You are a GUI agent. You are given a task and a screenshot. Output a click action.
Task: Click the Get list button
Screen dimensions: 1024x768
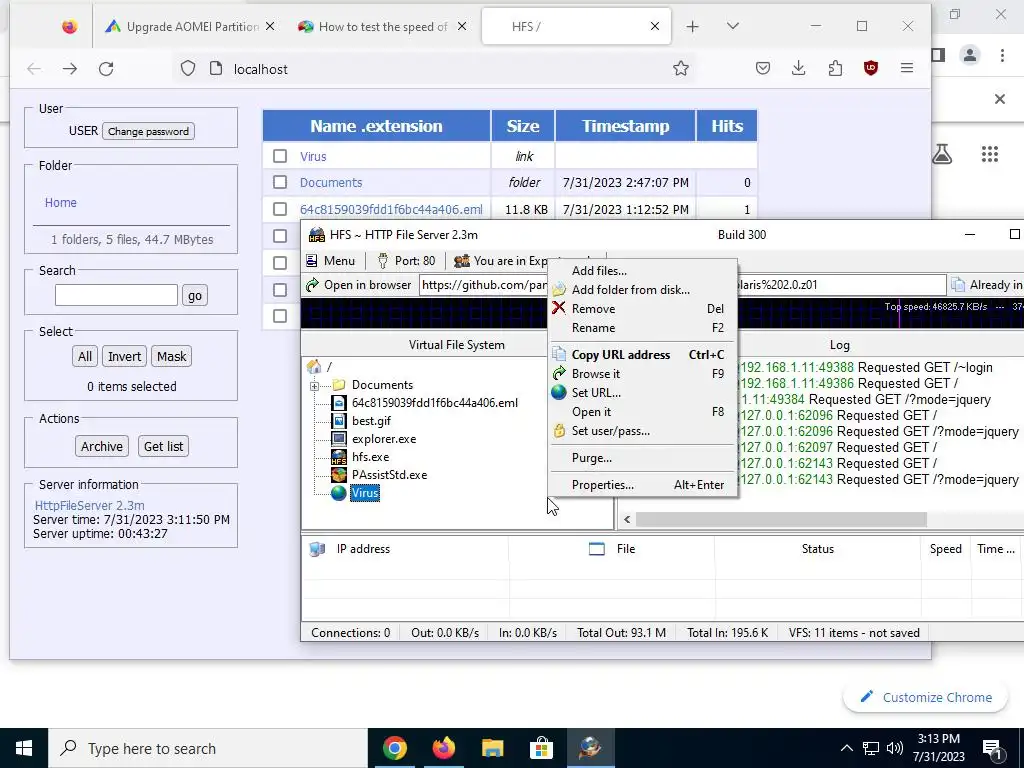point(163,447)
